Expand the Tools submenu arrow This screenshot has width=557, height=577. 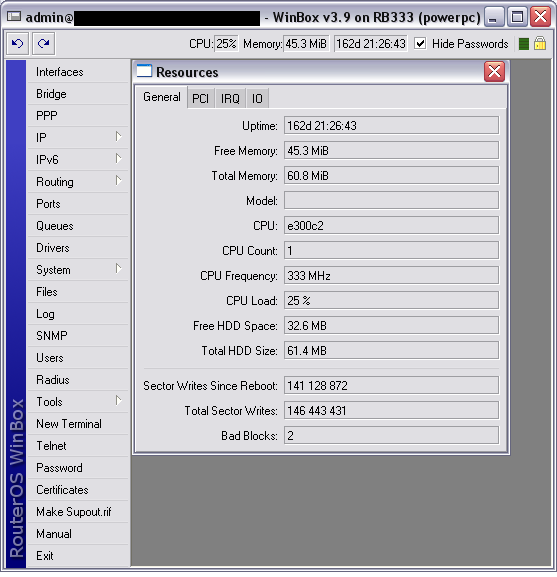click(x=118, y=400)
